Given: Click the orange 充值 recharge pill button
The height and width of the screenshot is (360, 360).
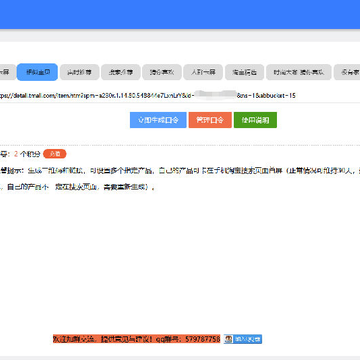Looking at the screenshot, I should (x=55, y=154).
